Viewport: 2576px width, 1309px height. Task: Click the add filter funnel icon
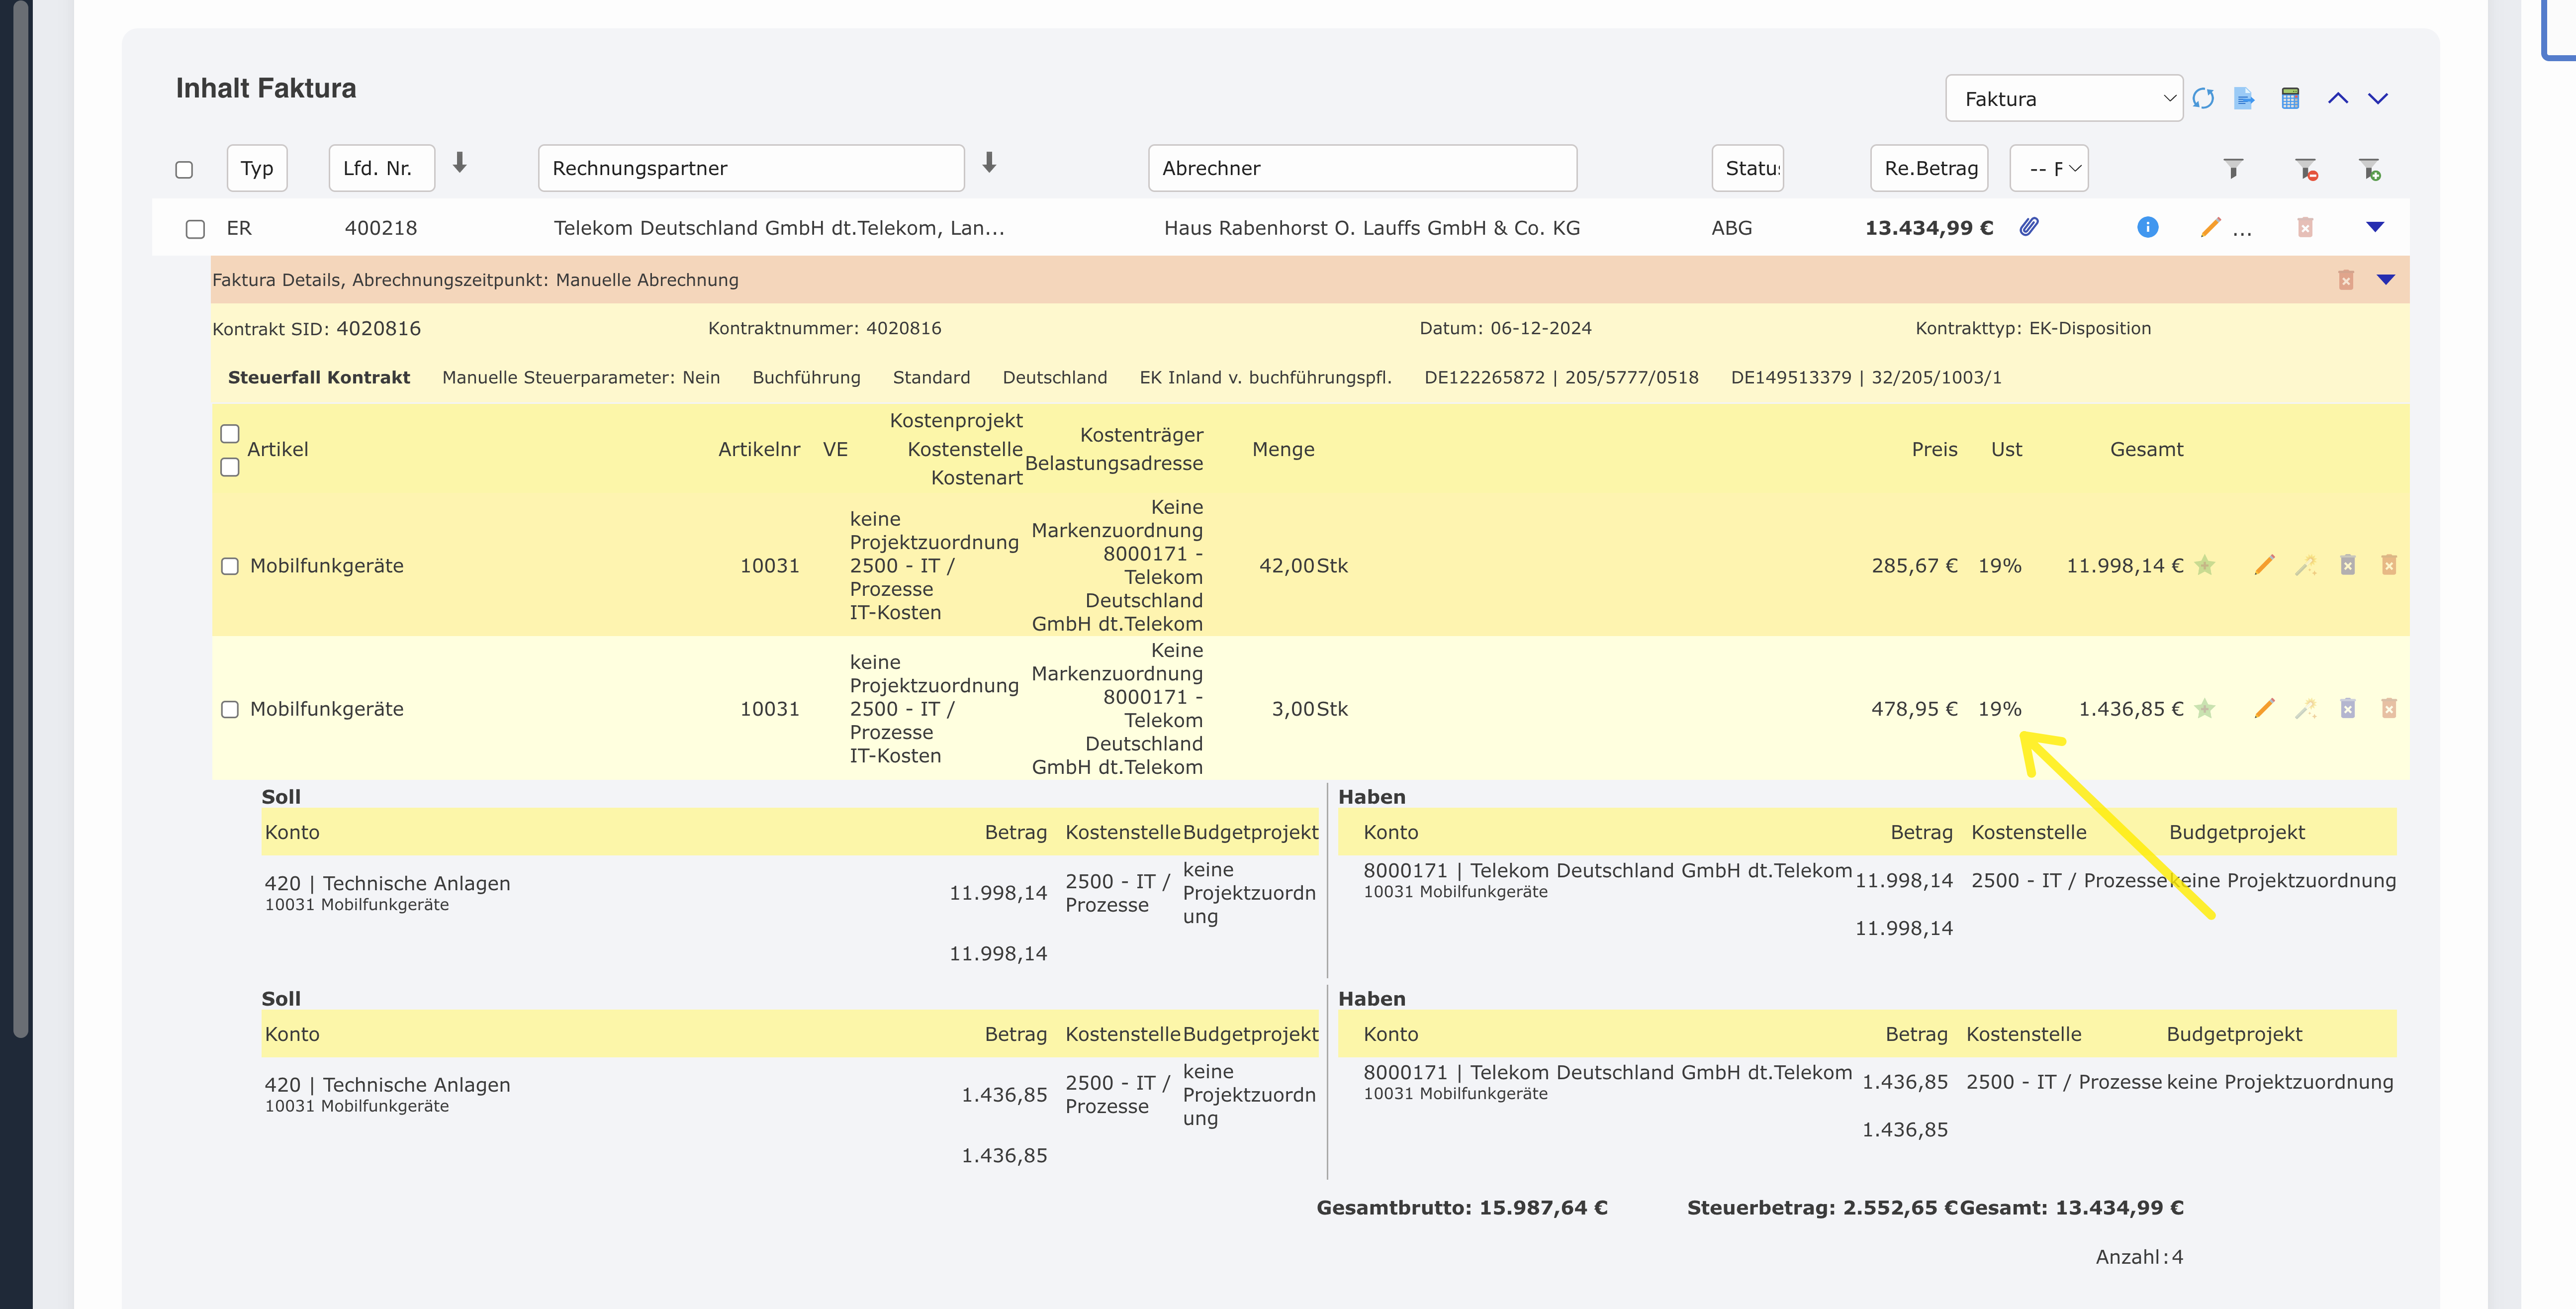(x=2369, y=169)
